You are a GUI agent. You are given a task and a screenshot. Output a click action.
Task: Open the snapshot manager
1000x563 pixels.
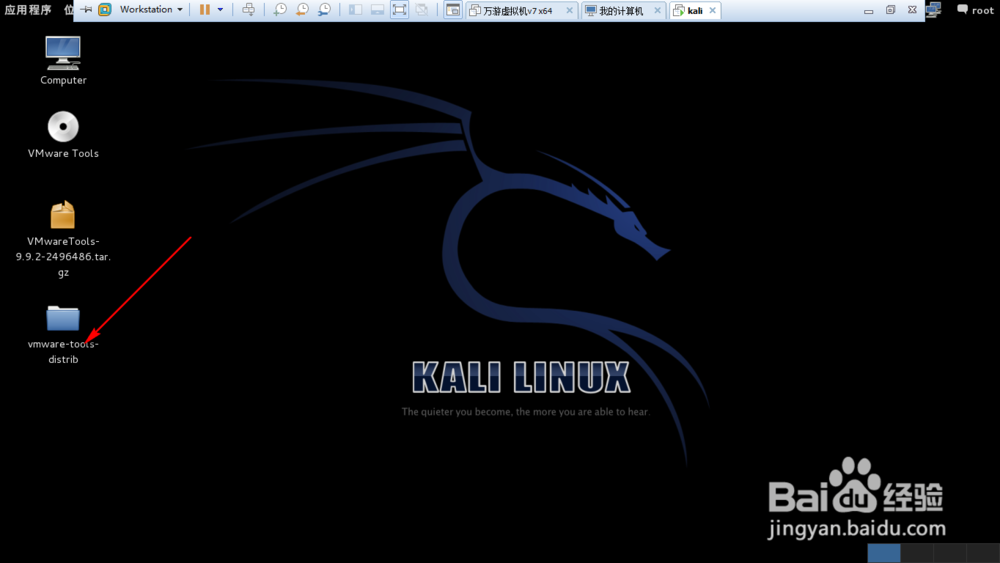coord(325,10)
